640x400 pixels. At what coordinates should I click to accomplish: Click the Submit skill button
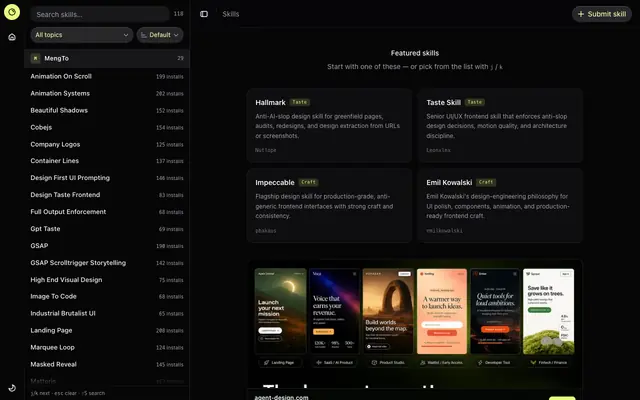click(x=602, y=14)
